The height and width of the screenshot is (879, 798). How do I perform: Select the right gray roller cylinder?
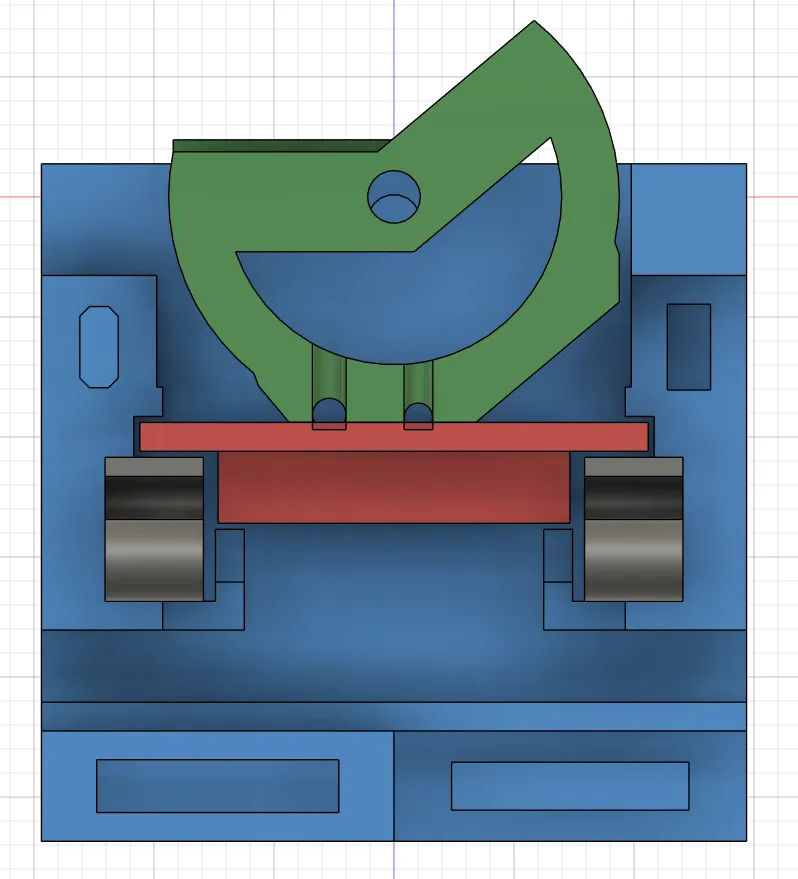click(x=634, y=529)
